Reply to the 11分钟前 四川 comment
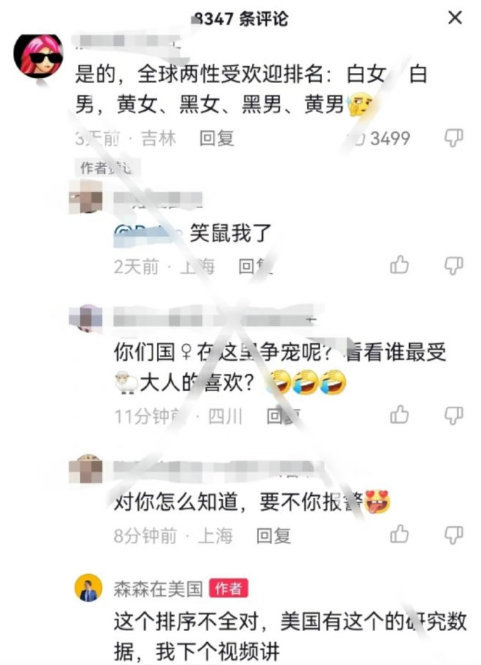 (x=283, y=416)
